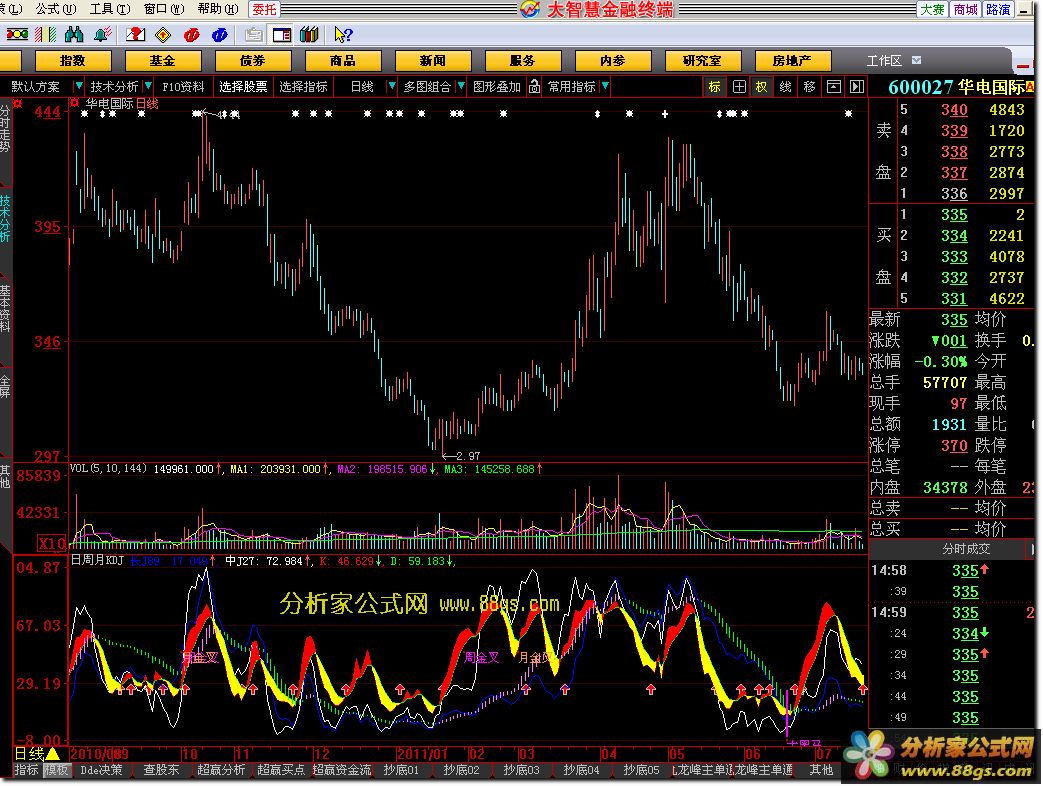
Task: Open the 指数 category
Action: [x=73, y=61]
